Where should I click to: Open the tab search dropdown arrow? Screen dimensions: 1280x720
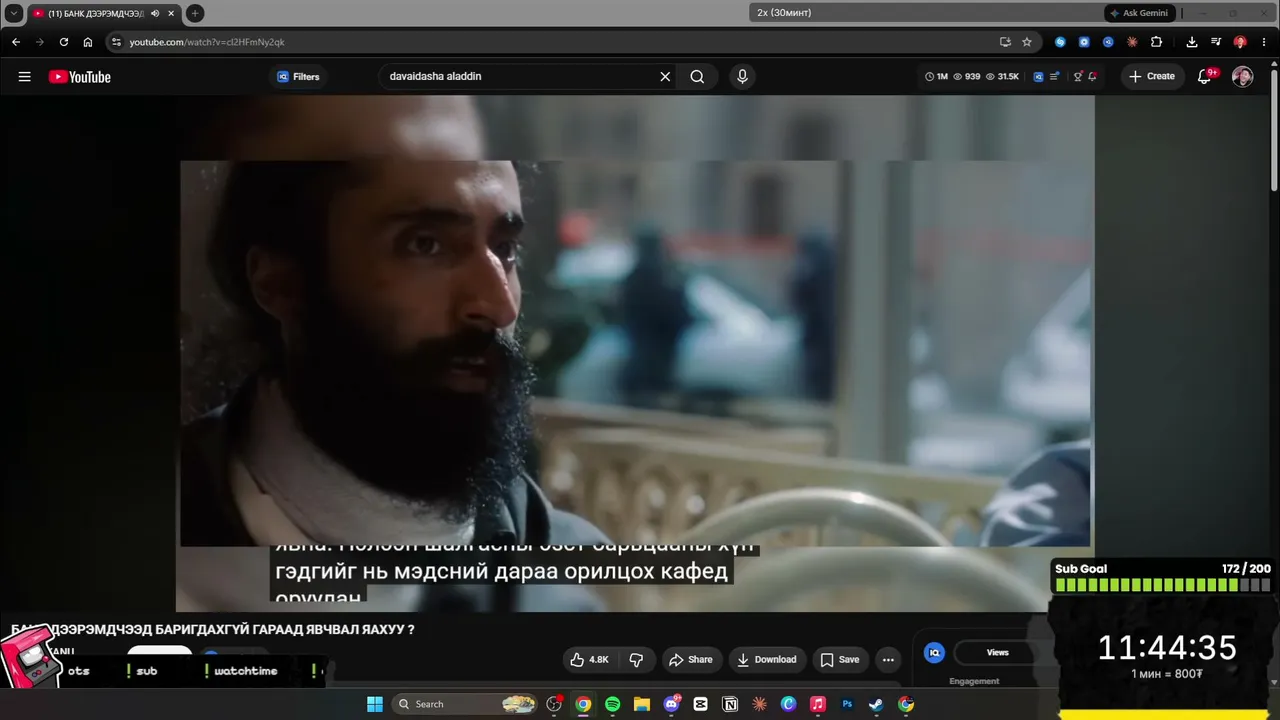(x=14, y=13)
